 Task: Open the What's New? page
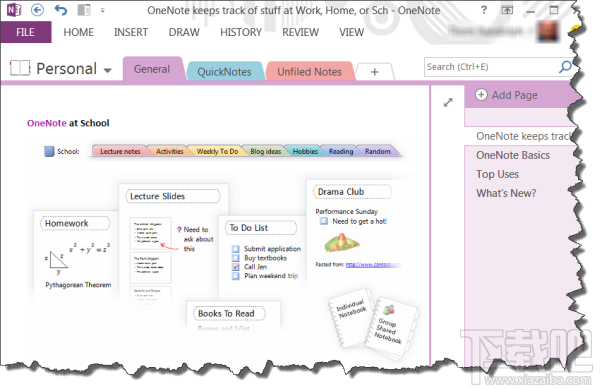coord(506,193)
